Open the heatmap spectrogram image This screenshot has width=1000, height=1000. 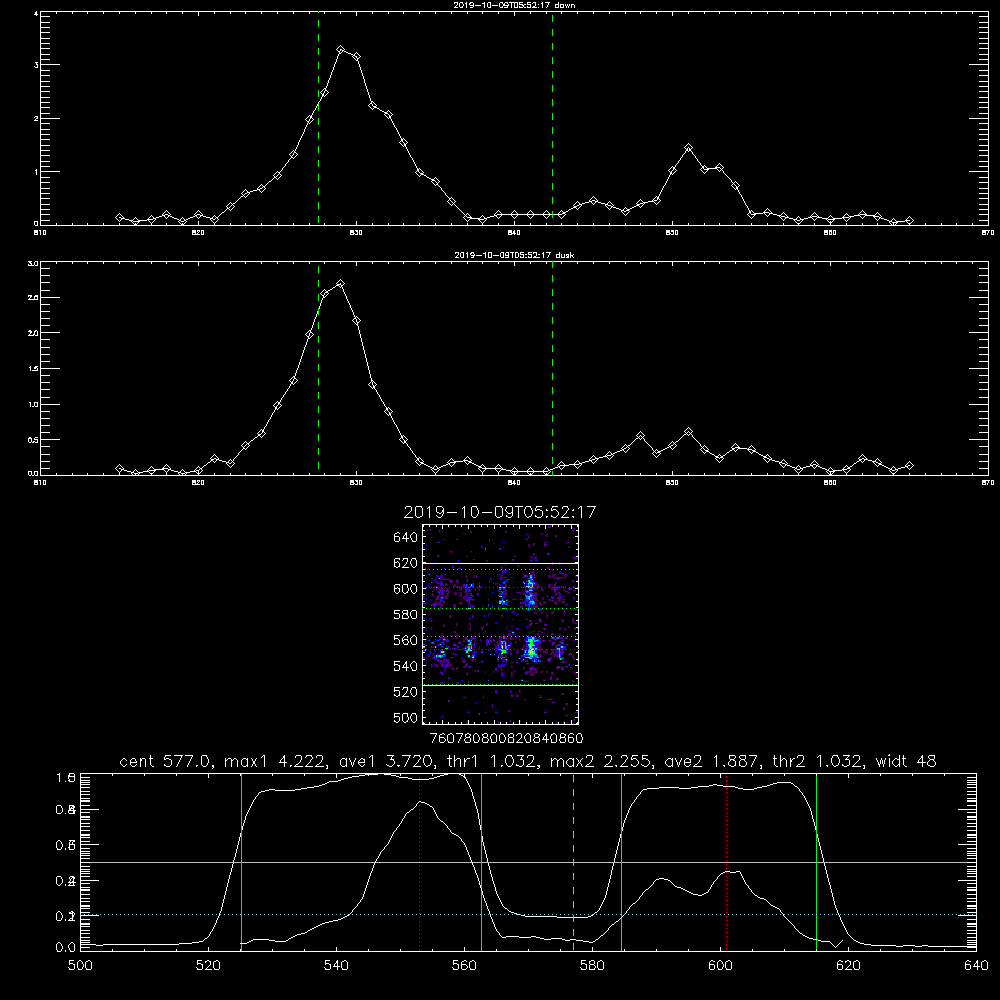(x=501, y=624)
